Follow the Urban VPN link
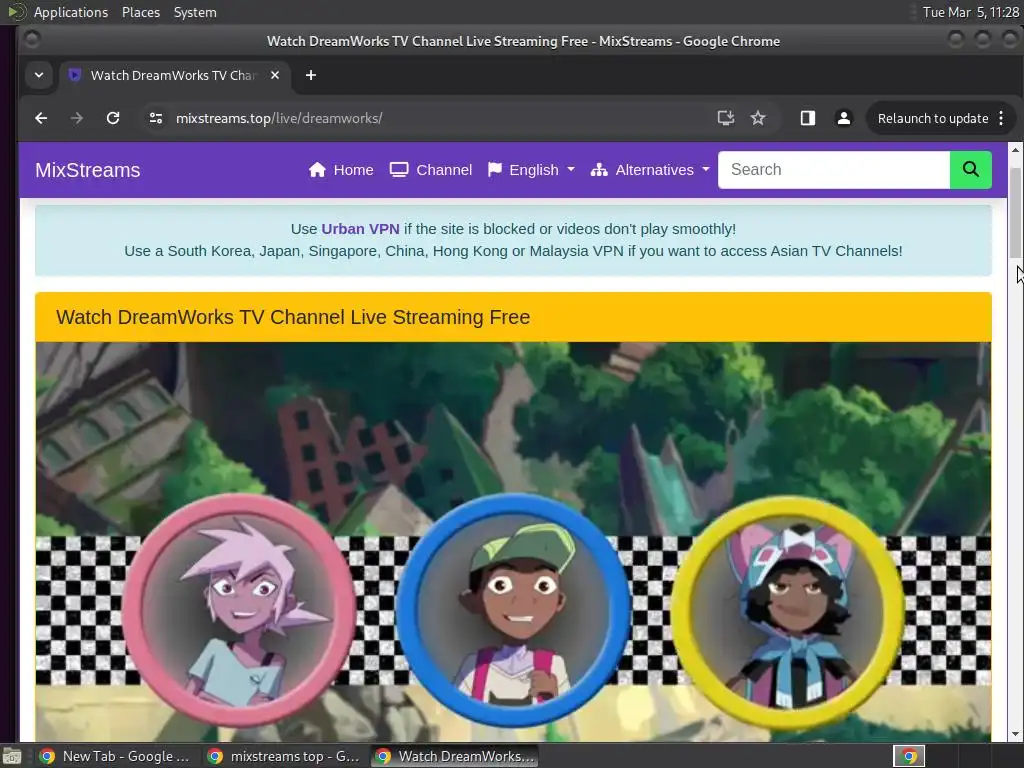 click(360, 229)
